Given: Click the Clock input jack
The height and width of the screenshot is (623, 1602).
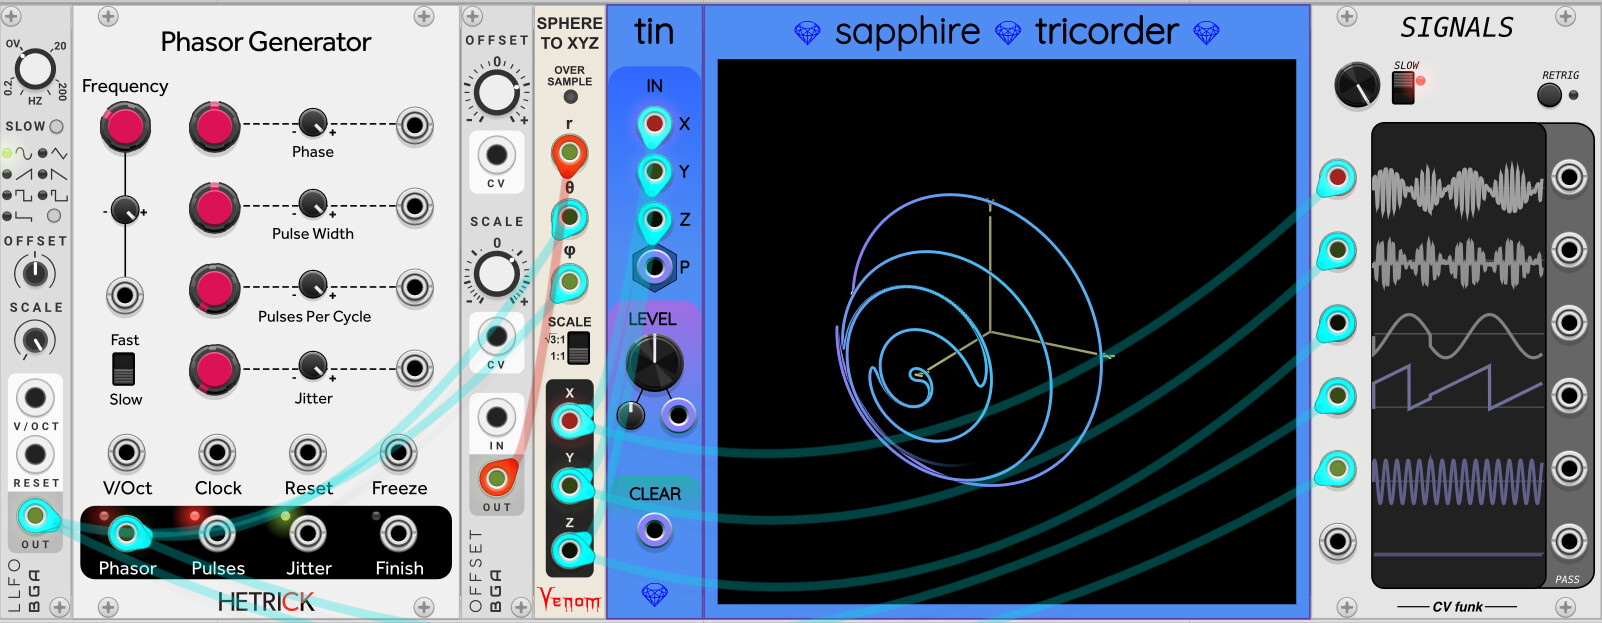Looking at the screenshot, I should point(217,453).
